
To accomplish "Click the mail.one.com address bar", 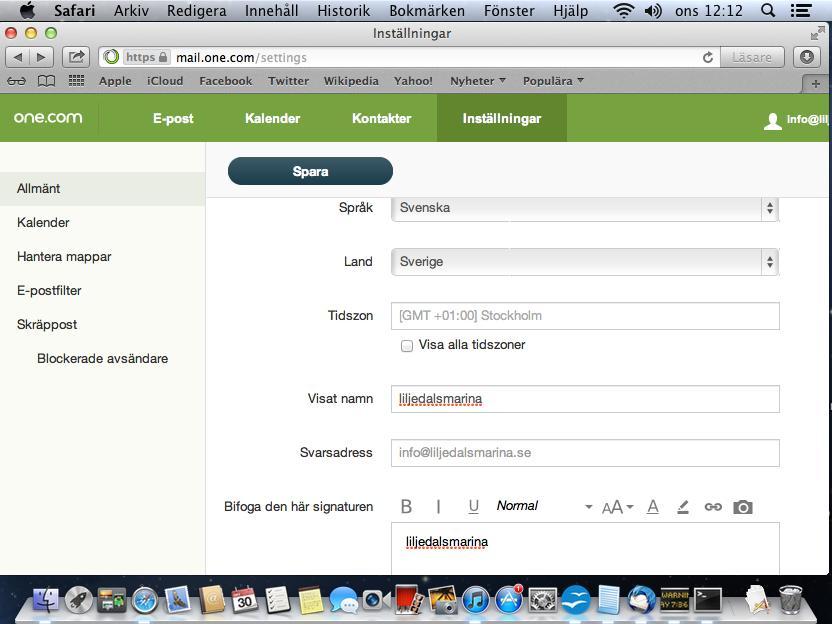I will 409,57.
